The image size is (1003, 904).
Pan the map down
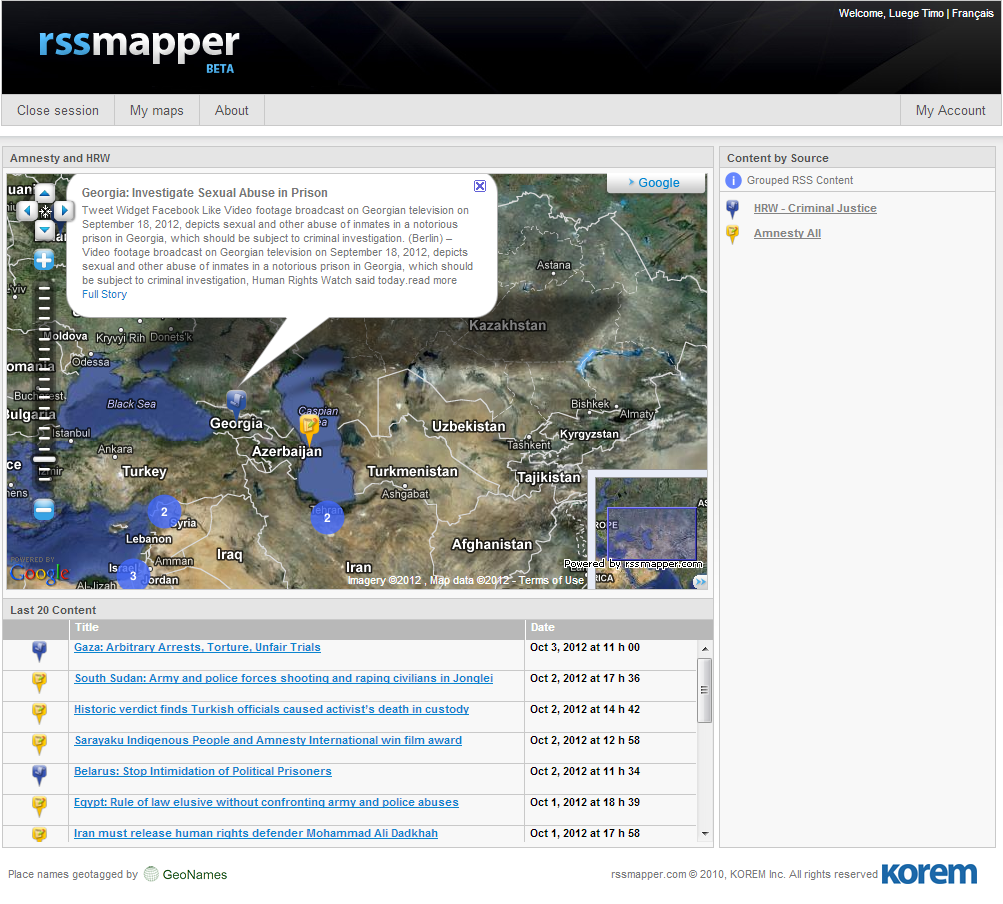45,229
